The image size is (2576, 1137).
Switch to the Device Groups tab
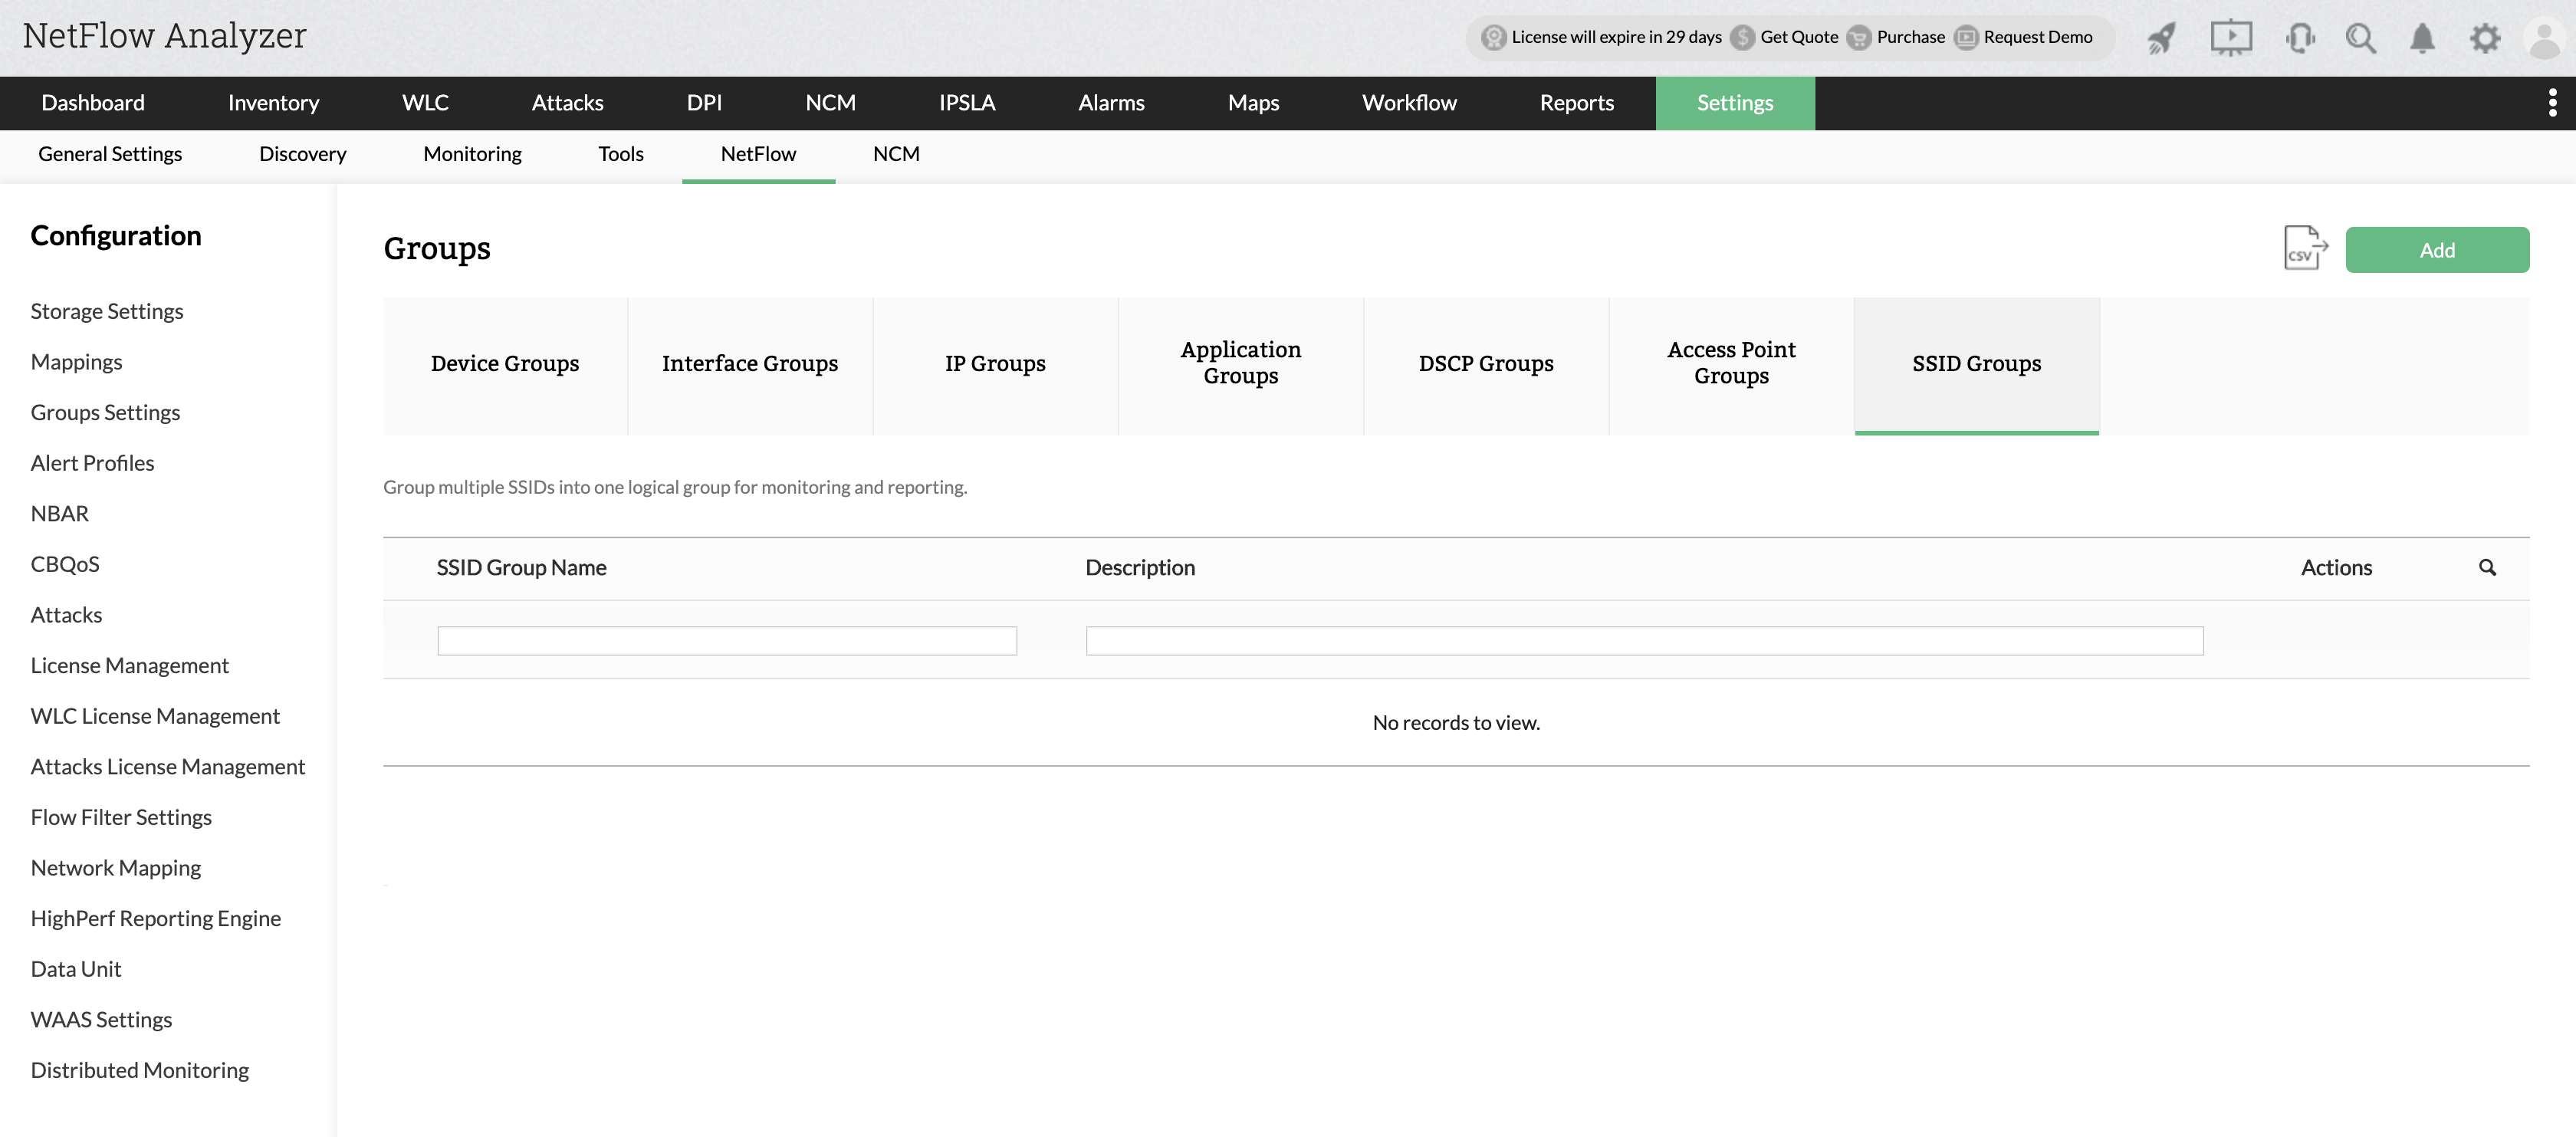tap(505, 364)
